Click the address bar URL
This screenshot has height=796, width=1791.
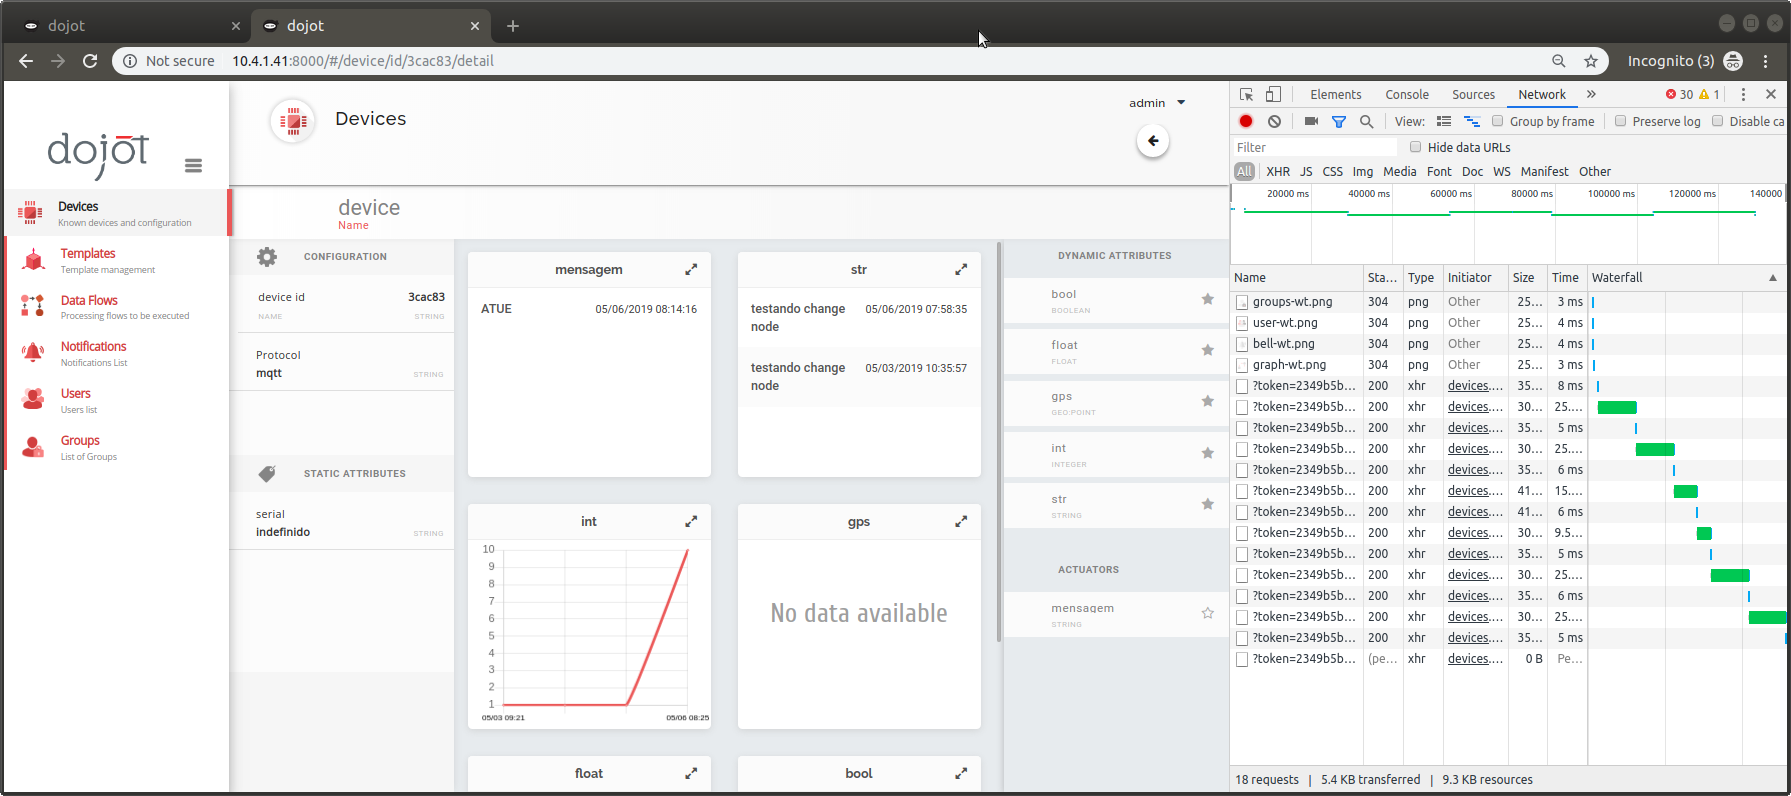363,61
